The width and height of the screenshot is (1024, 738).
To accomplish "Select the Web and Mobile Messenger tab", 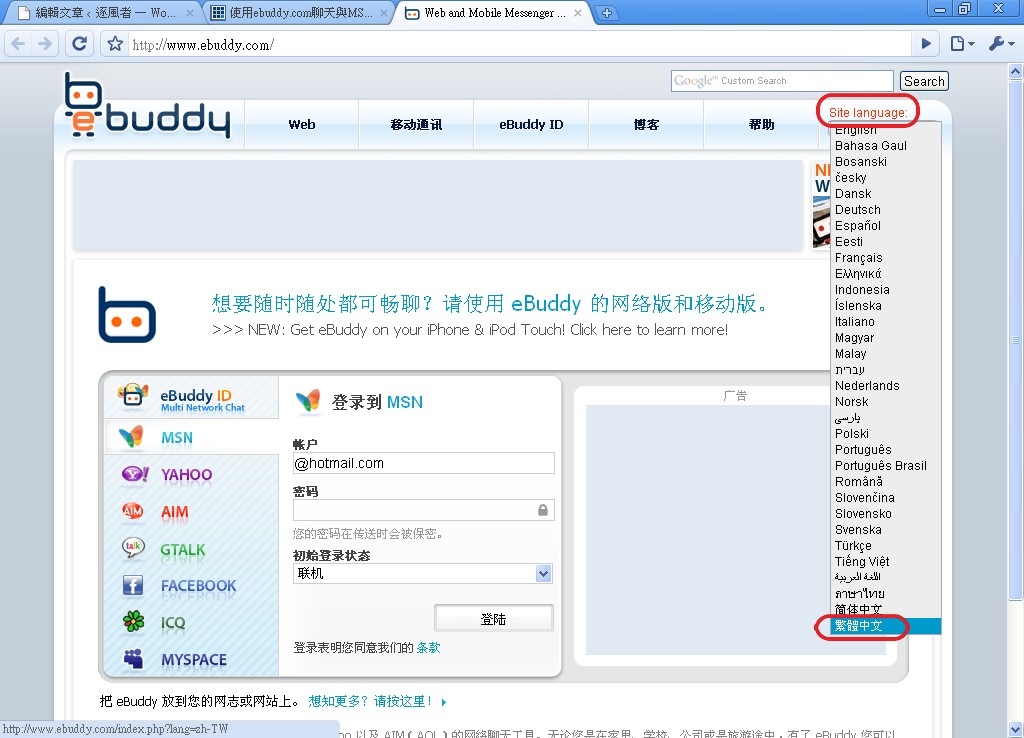I will [493, 13].
